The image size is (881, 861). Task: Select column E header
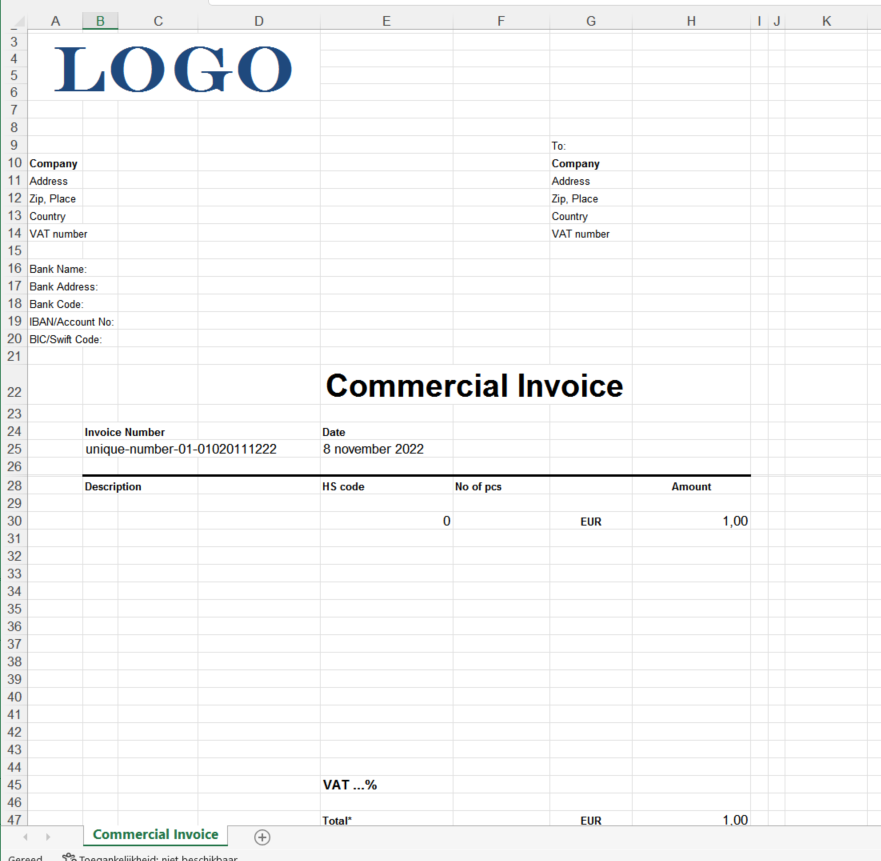(x=386, y=21)
